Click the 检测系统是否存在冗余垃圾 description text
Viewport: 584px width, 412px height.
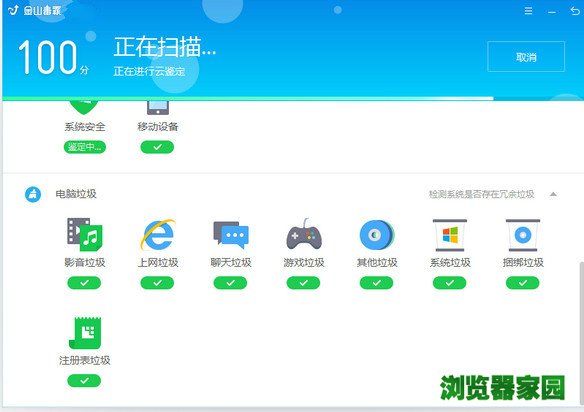pyautogui.click(x=482, y=194)
